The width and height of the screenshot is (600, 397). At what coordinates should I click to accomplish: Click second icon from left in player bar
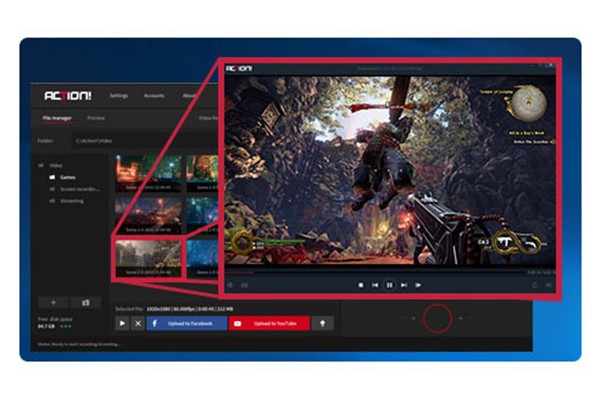tap(245, 285)
